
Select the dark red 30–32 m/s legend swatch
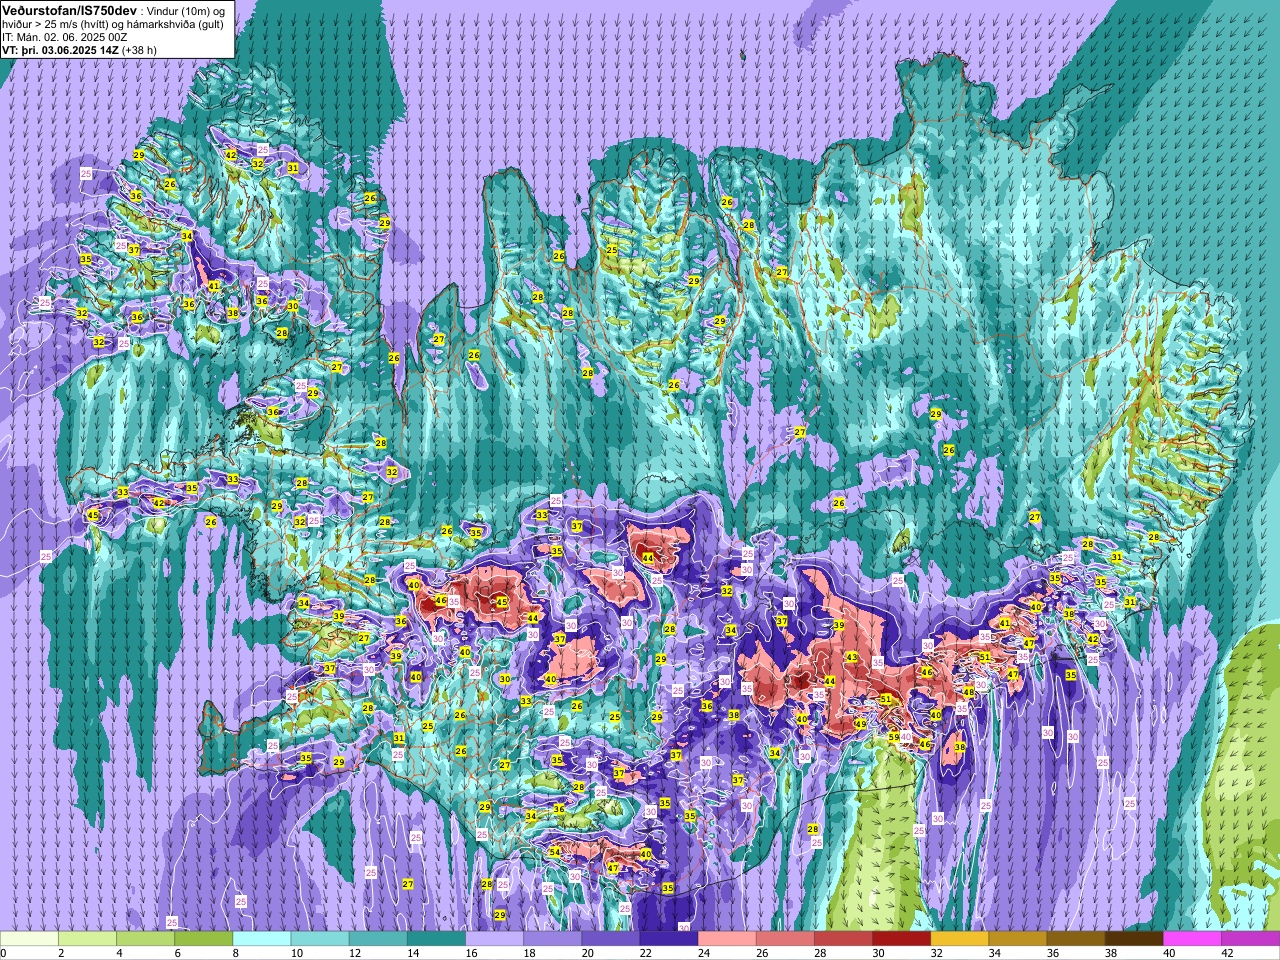pyautogui.click(x=901, y=939)
